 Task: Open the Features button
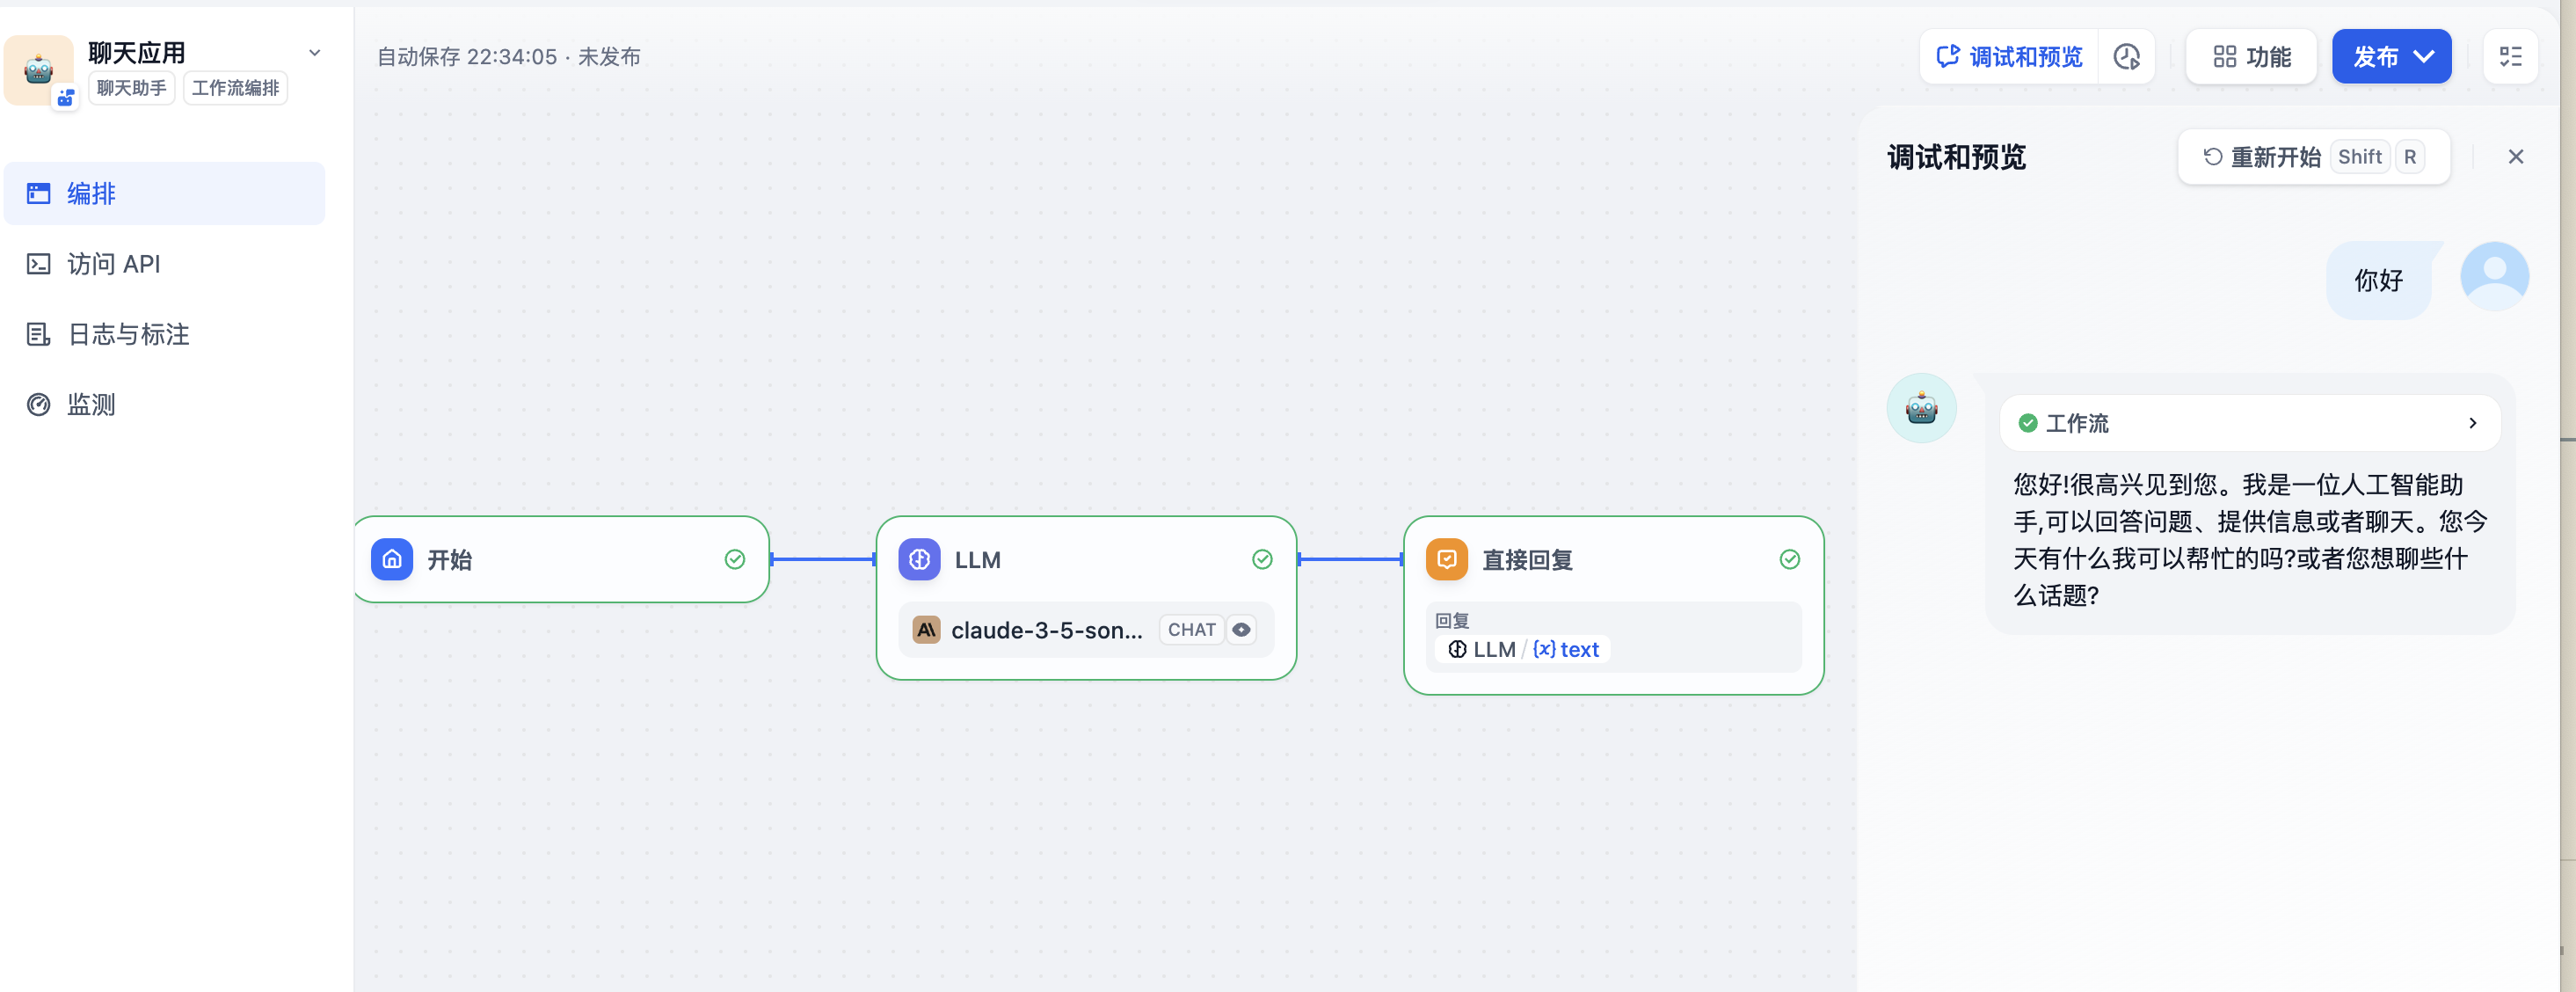coord(2251,57)
